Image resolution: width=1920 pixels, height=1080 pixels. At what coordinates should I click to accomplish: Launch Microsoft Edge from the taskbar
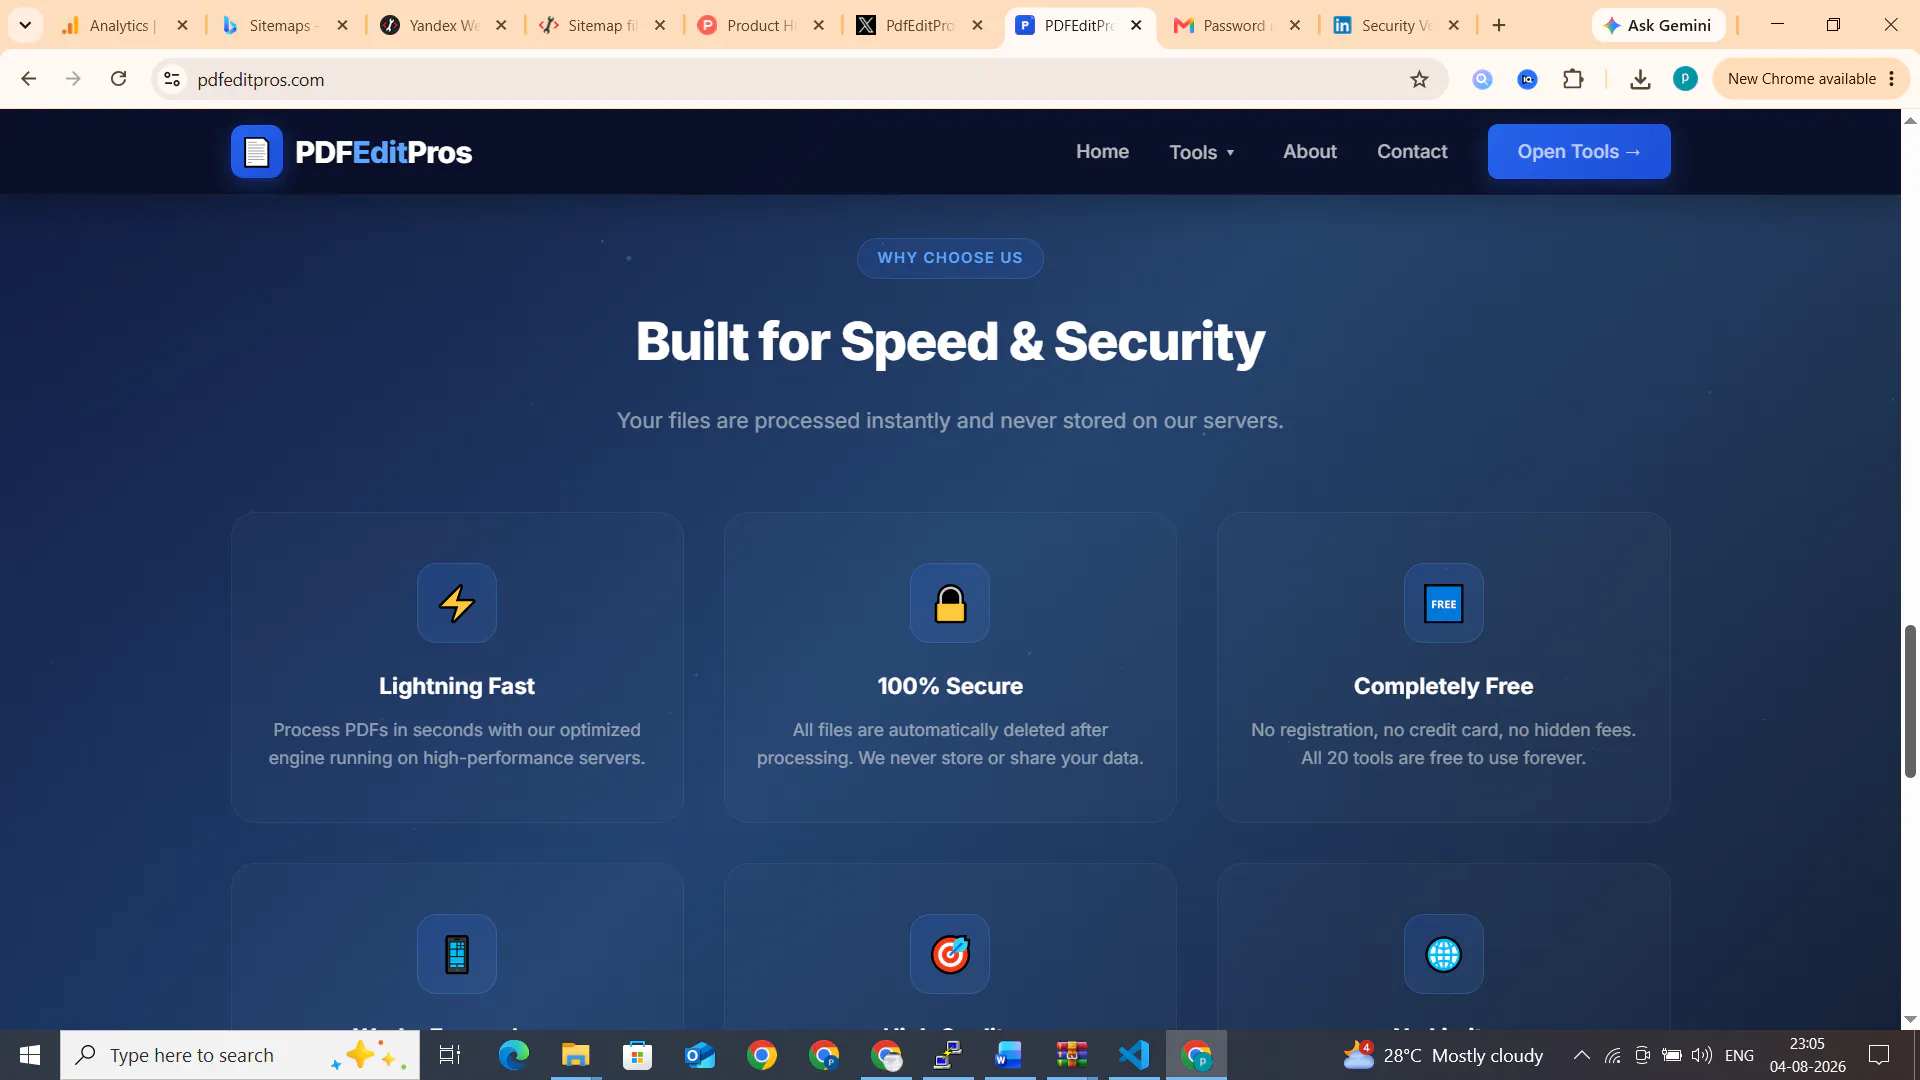pos(513,1055)
